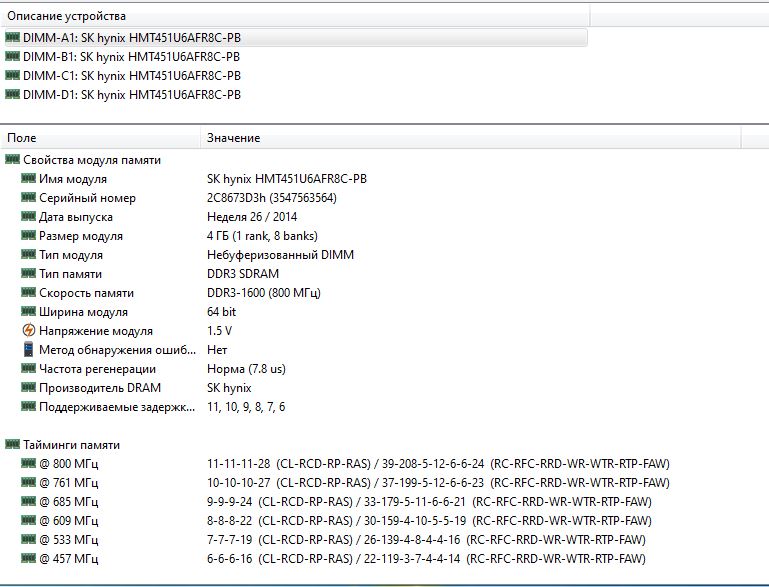769x587 pixels.
Task: Select the timing value starting '6-6-6-16'
Action: point(426,559)
